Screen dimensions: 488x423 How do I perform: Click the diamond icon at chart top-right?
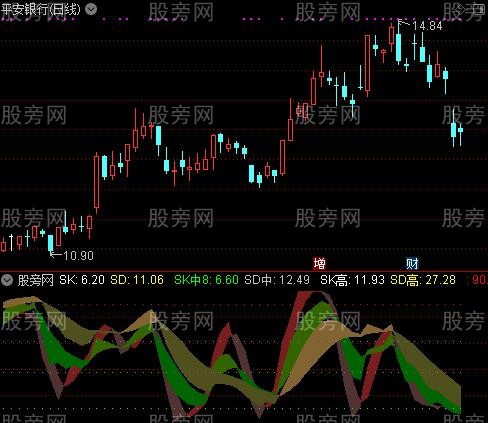(462, 9)
